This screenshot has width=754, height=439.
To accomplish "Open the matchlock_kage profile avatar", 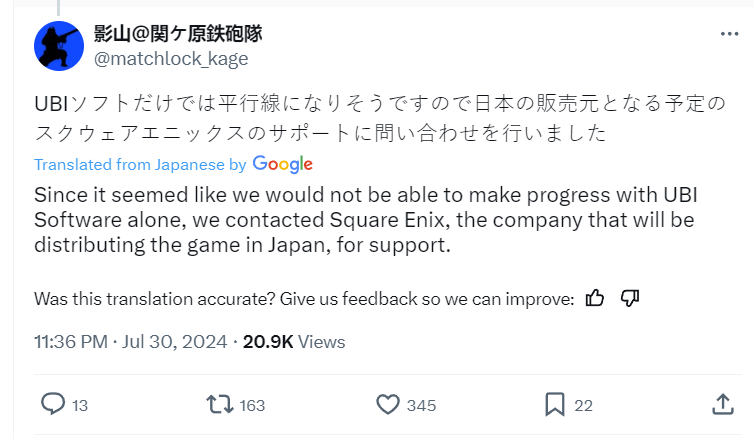I will [x=59, y=45].
